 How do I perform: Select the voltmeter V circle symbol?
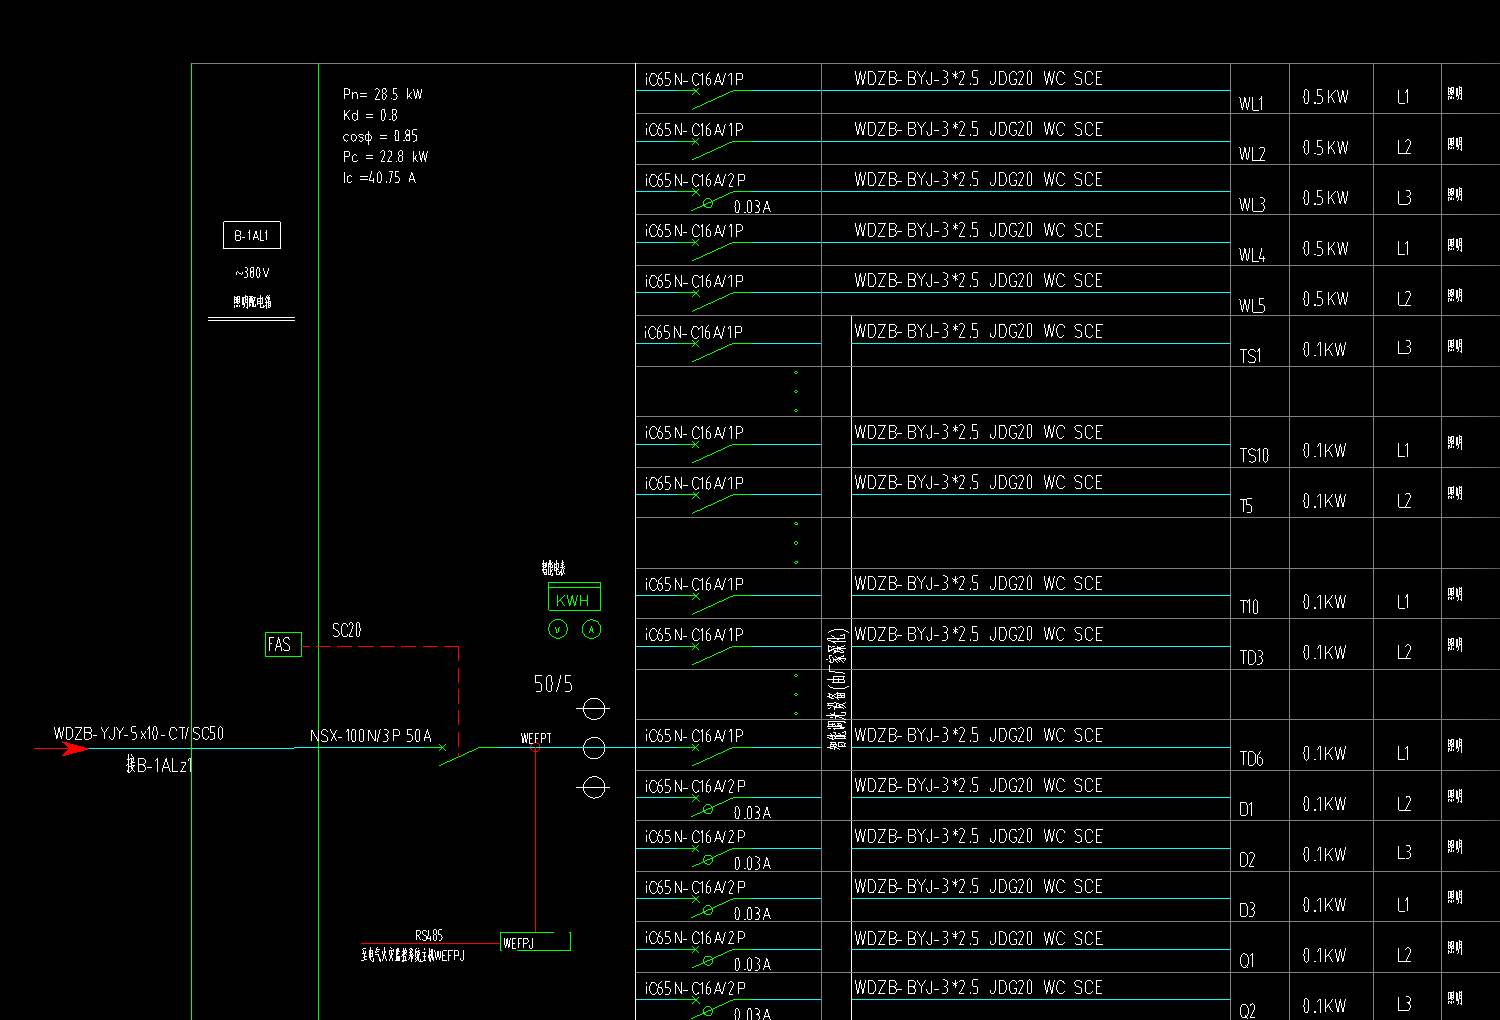[x=558, y=629]
